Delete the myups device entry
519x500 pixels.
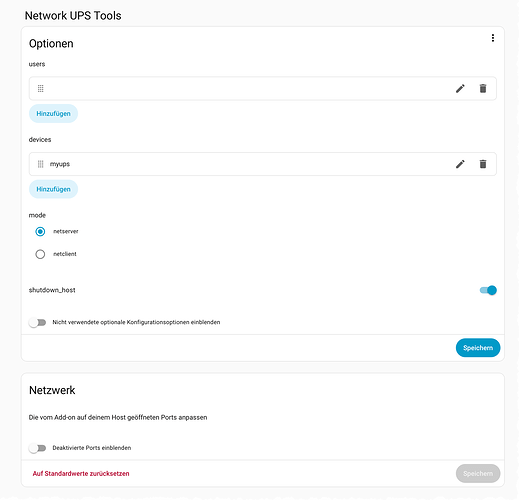[483, 164]
